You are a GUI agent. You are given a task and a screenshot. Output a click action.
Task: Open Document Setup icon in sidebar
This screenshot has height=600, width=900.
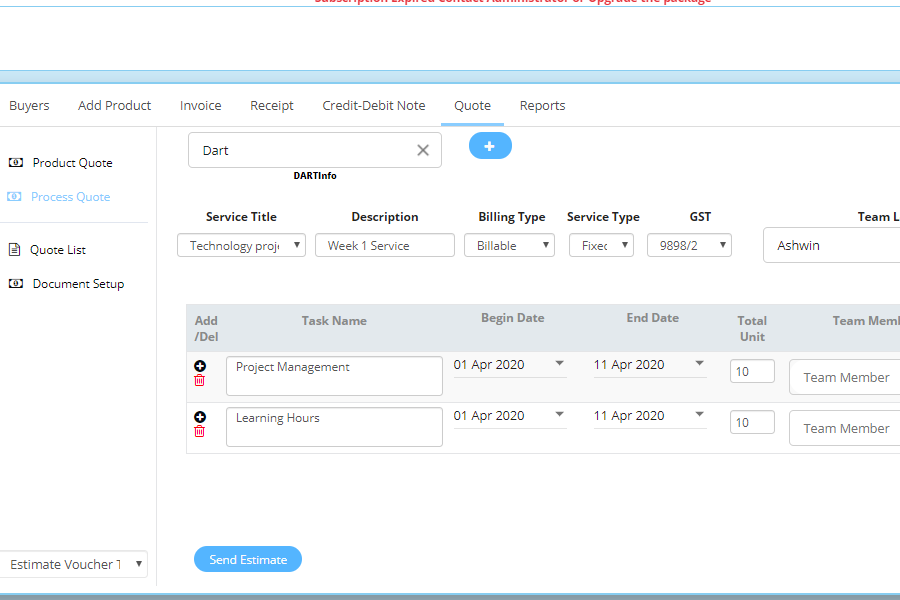(15, 284)
